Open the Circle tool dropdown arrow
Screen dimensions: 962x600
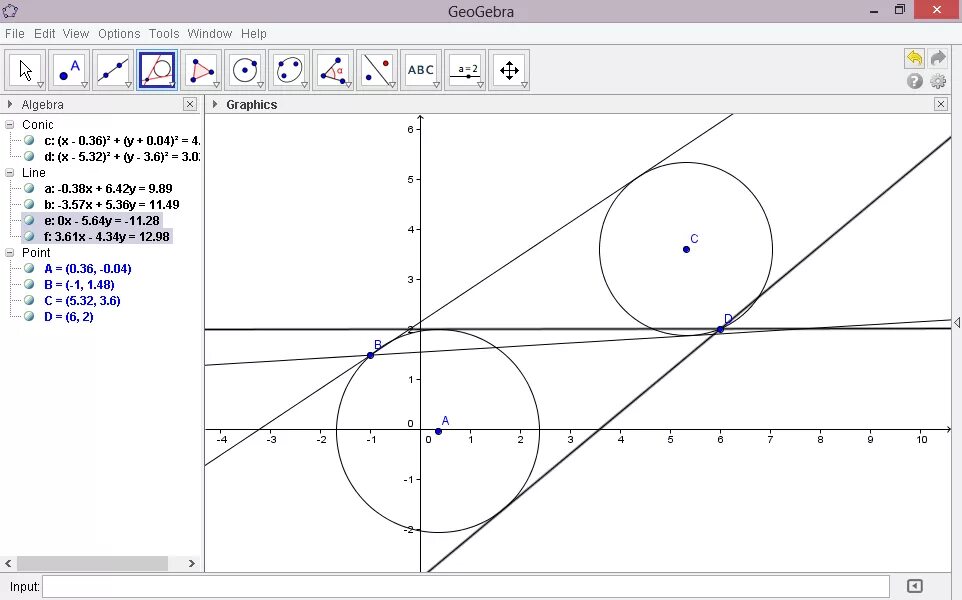point(260,85)
